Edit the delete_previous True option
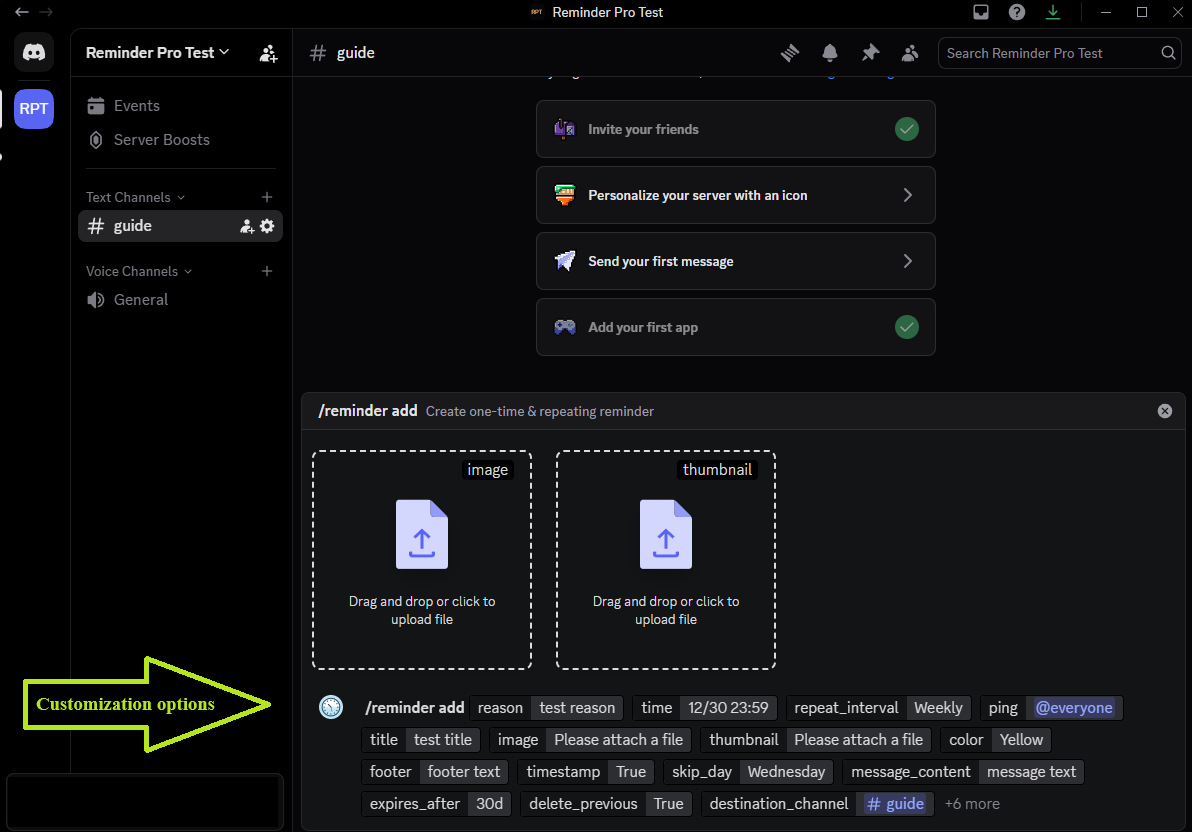Screen dimensions: 1192x832 pos(606,804)
